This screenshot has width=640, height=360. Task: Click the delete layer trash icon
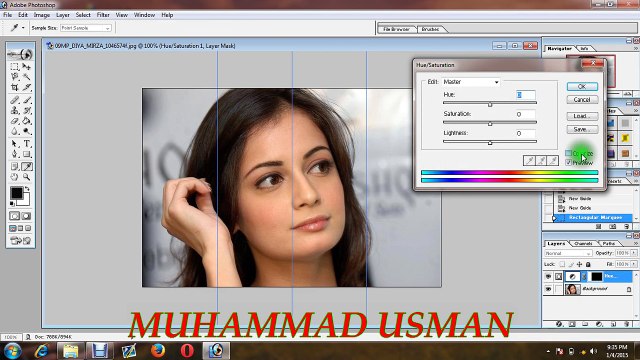(627, 324)
